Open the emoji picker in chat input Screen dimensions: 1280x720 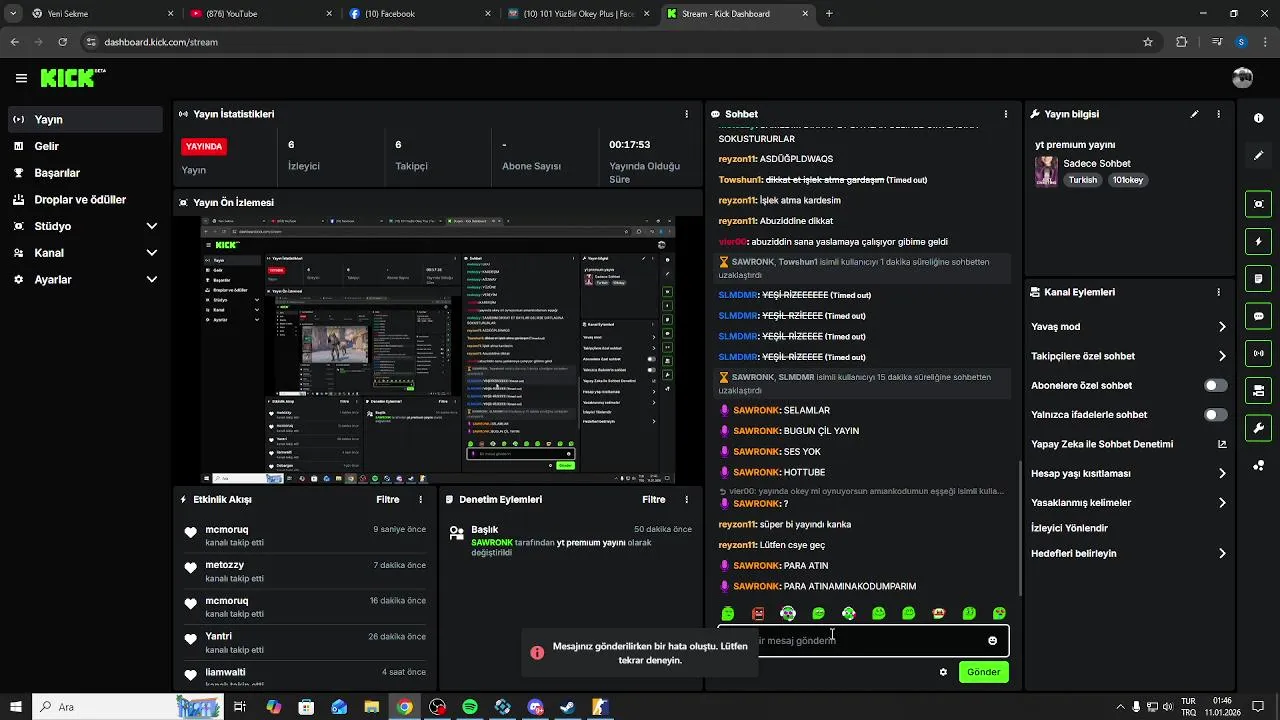point(992,641)
